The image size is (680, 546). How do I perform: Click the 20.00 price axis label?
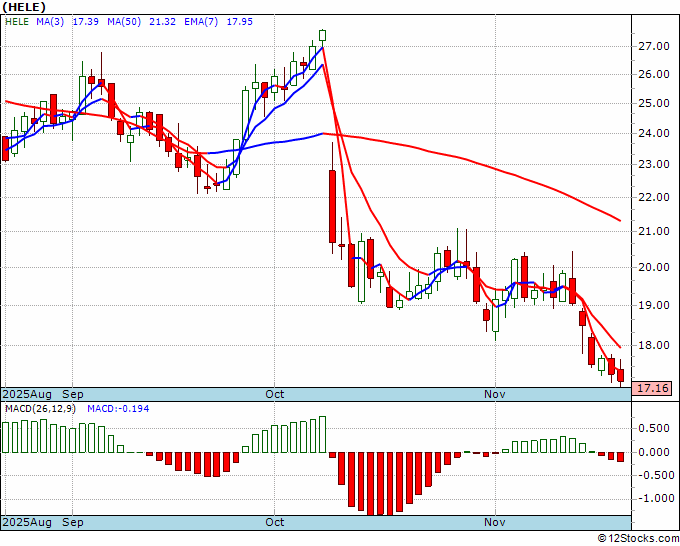tap(654, 267)
